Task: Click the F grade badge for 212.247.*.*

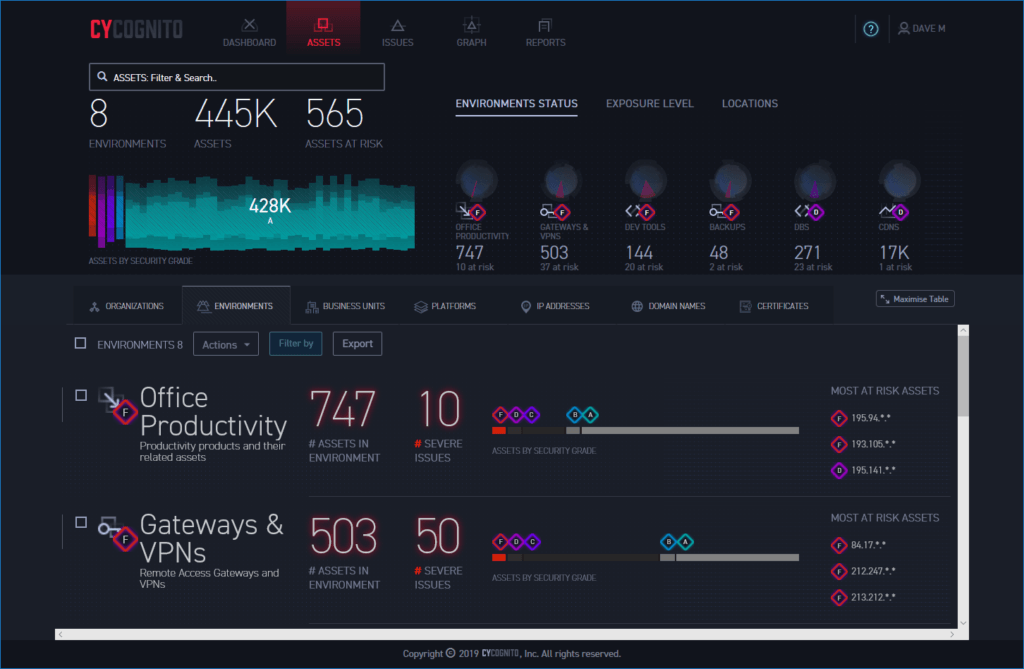Action: click(839, 571)
